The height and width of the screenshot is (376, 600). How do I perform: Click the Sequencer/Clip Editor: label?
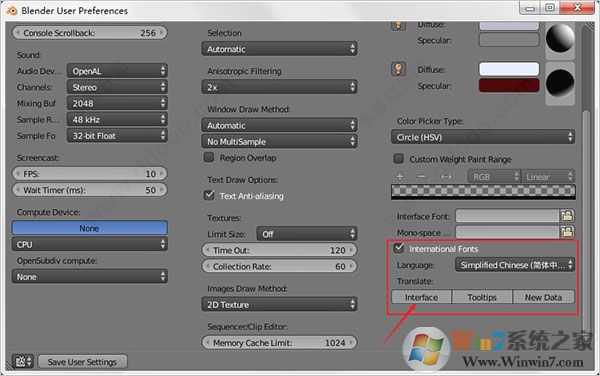[247, 326]
